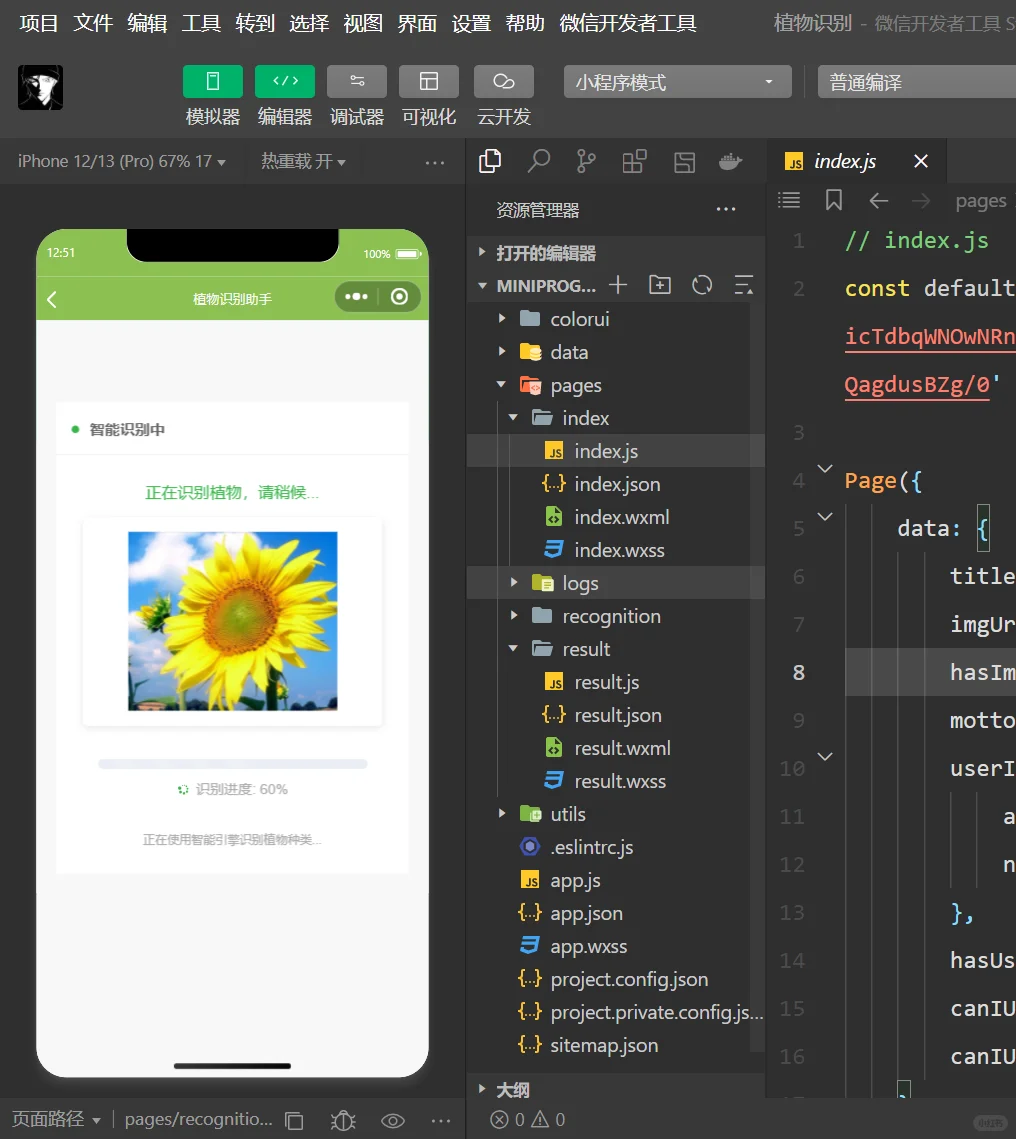Open the 工具 menu
The height and width of the screenshot is (1139, 1016).
click(201, 23)
